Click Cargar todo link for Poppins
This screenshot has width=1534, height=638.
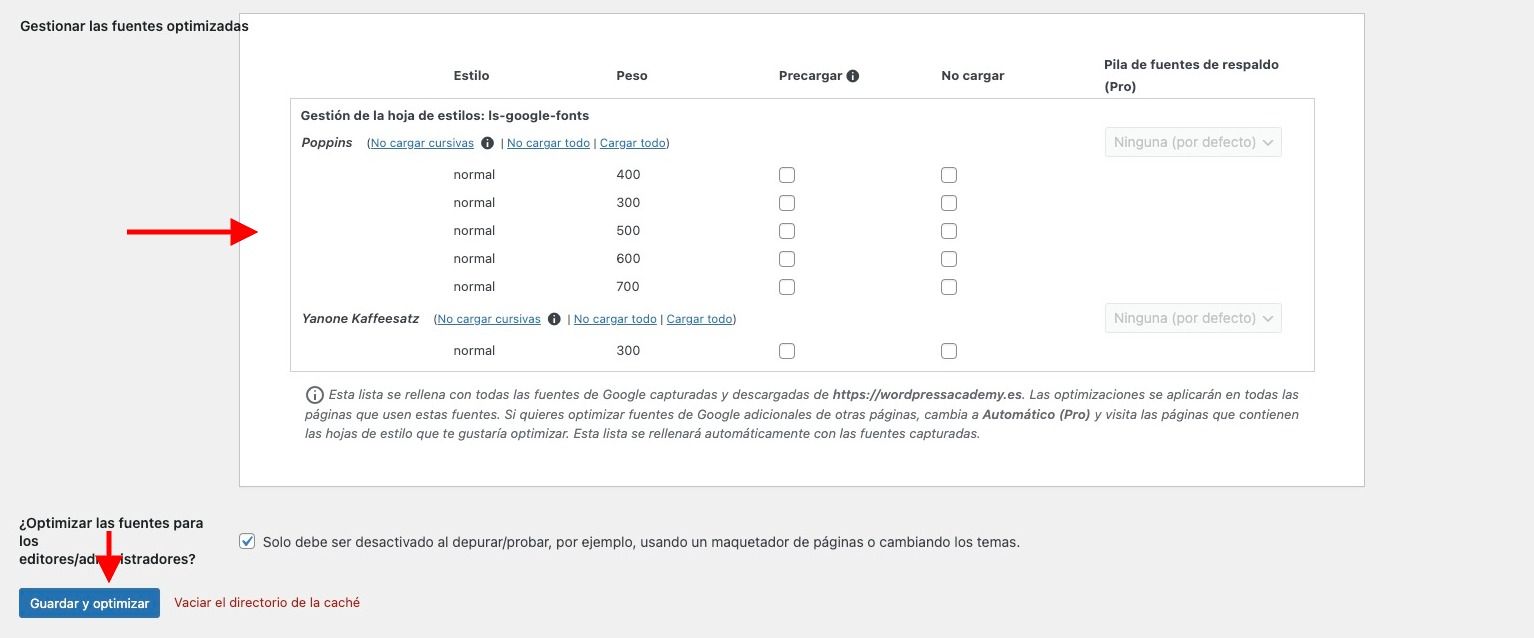click(633, 143)
